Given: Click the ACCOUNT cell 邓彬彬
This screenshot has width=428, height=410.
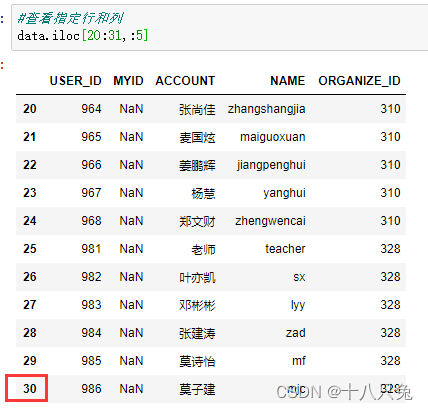Looking at the screenshot, I should pos(197,306).
